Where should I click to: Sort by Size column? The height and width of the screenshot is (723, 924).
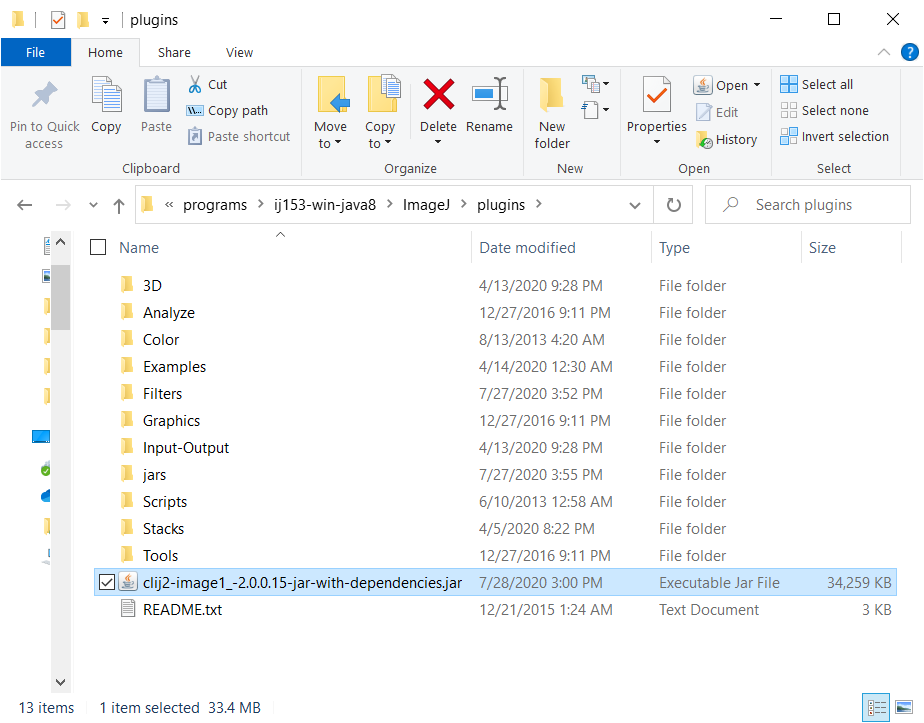point(822,247)
